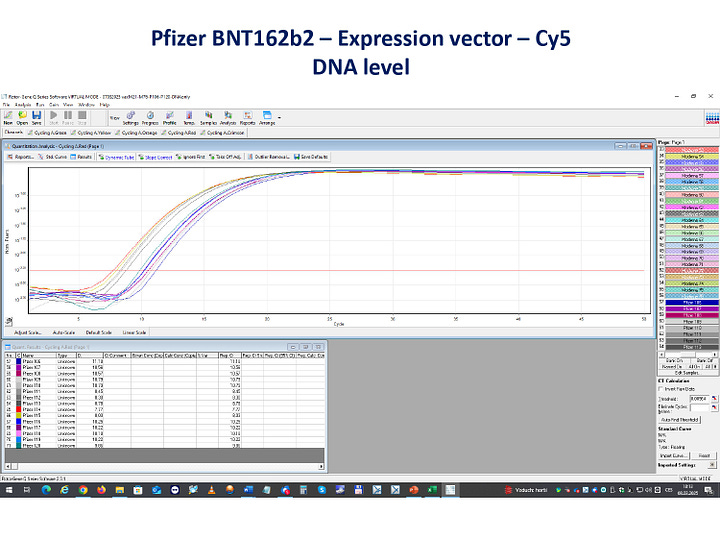Toggle the Pfizer 112 sample in legend
The image size is (720, 540).
click(x=692, y=341)
